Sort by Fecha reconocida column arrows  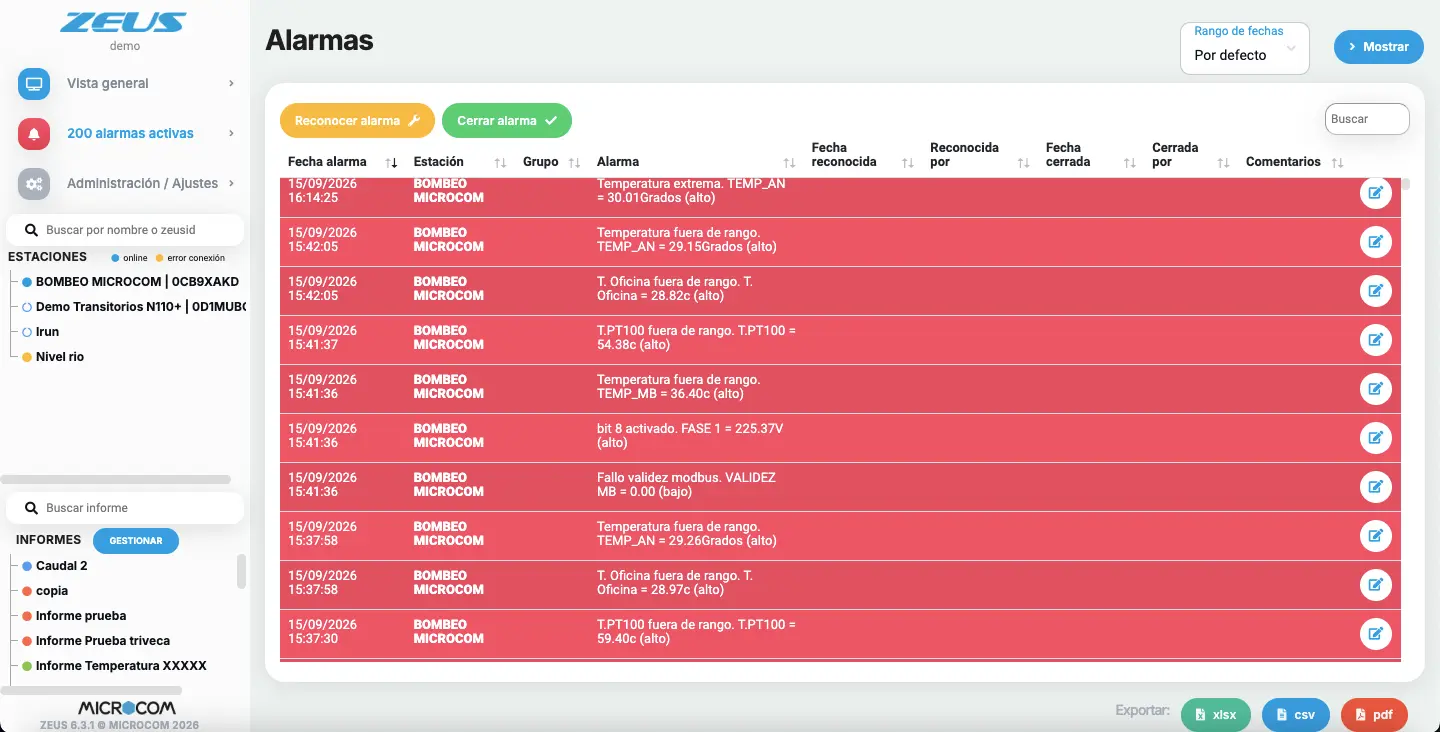[907, 162]
